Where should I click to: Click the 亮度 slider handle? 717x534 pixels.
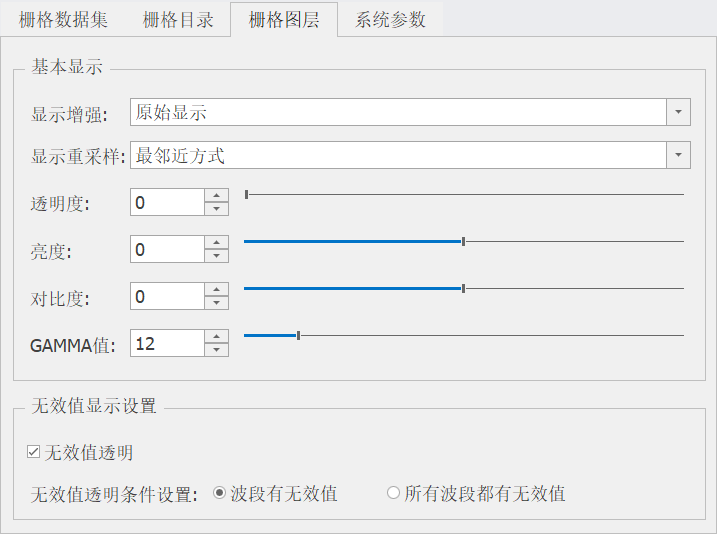463,241
